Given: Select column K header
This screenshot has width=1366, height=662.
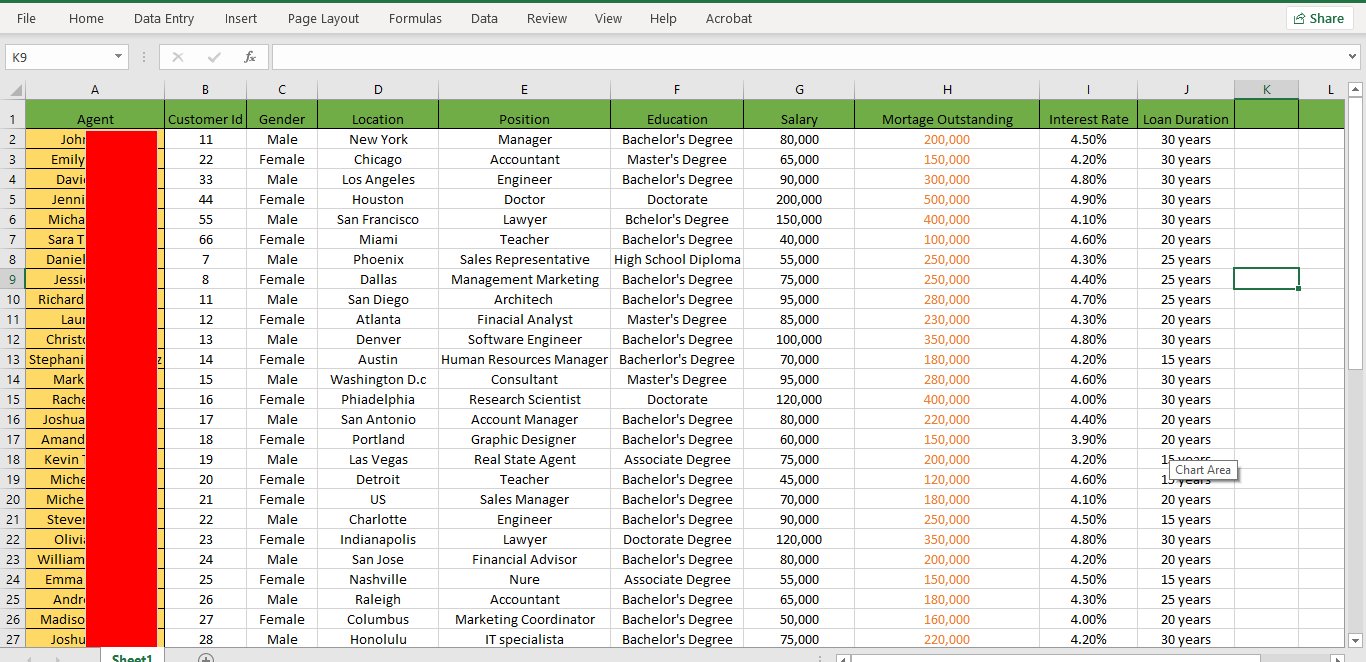Looking at the screenshot, I should [1266, 90].
